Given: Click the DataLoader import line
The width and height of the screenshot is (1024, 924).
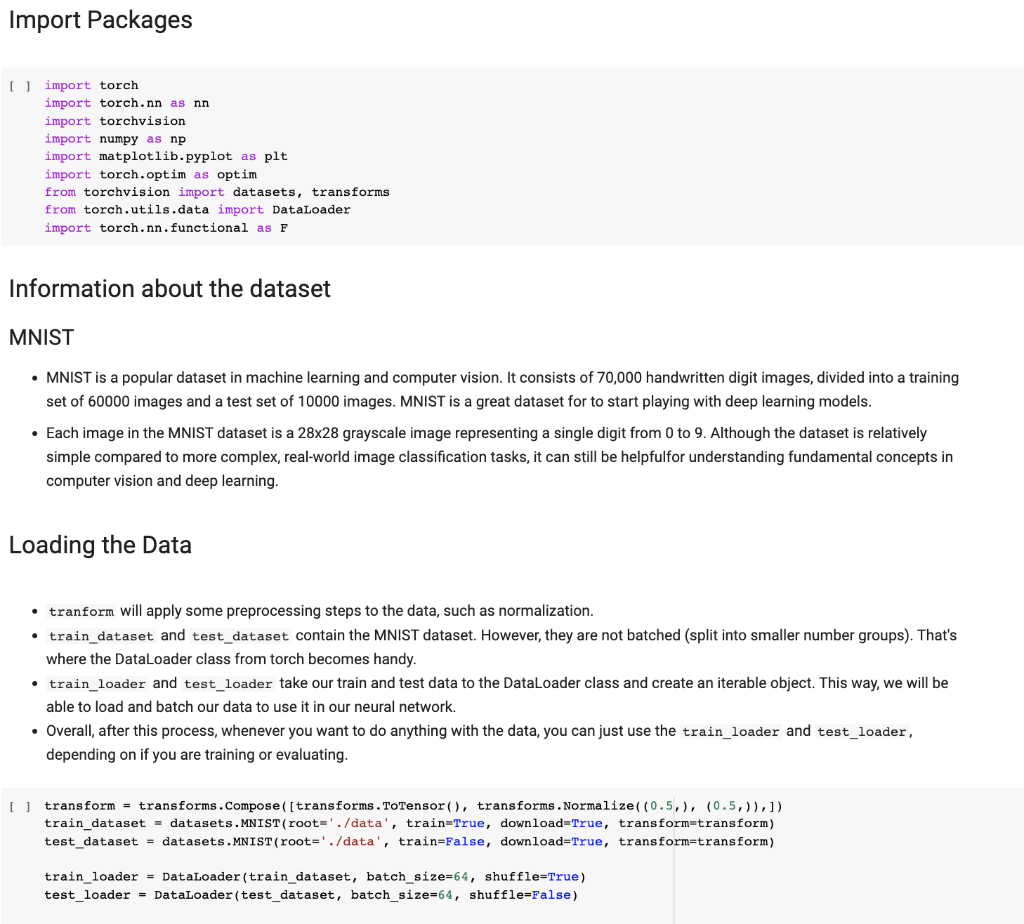Looking at the screenshot, I should 197,210.
